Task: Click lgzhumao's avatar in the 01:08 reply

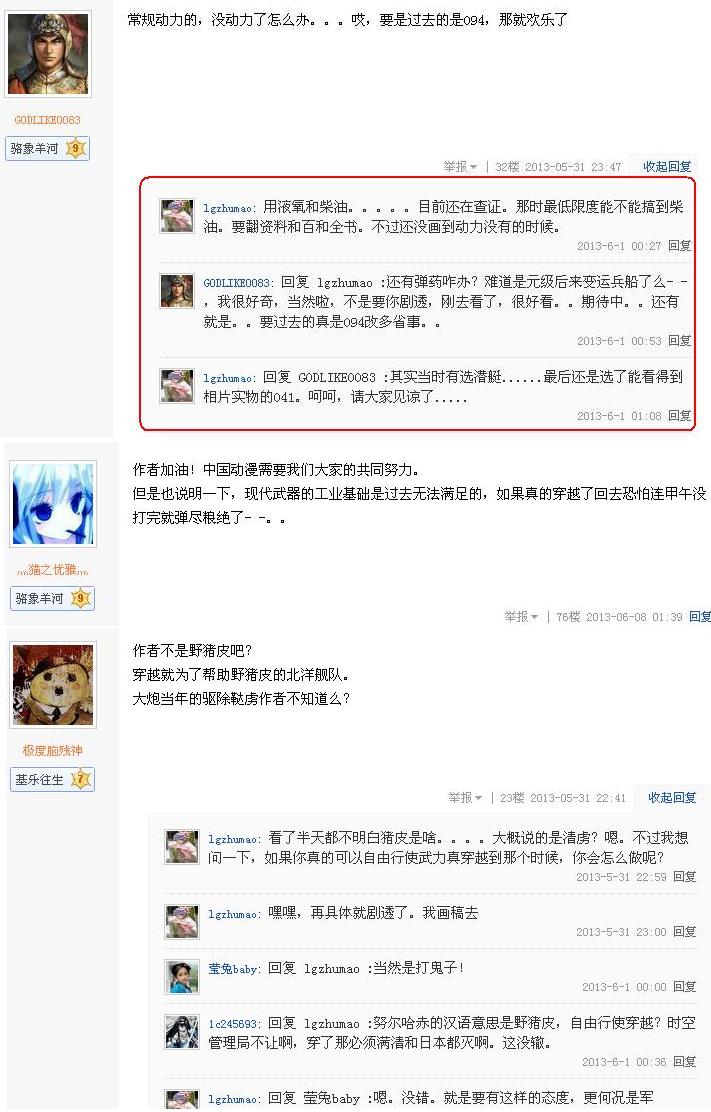Action: click(177, 387)
